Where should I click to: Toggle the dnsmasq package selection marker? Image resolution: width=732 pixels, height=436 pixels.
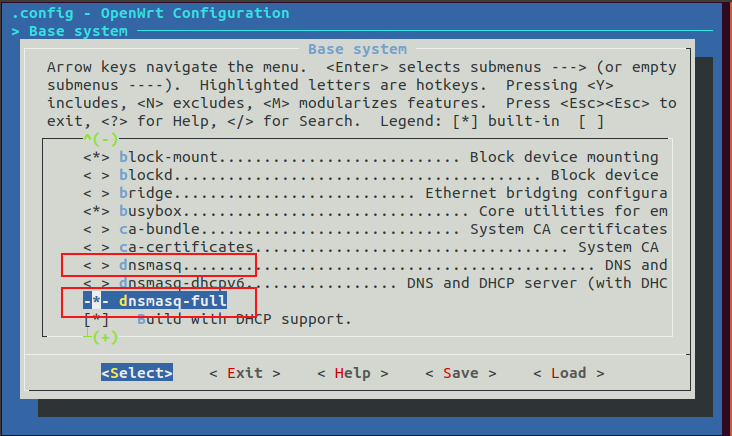[96, 265]
